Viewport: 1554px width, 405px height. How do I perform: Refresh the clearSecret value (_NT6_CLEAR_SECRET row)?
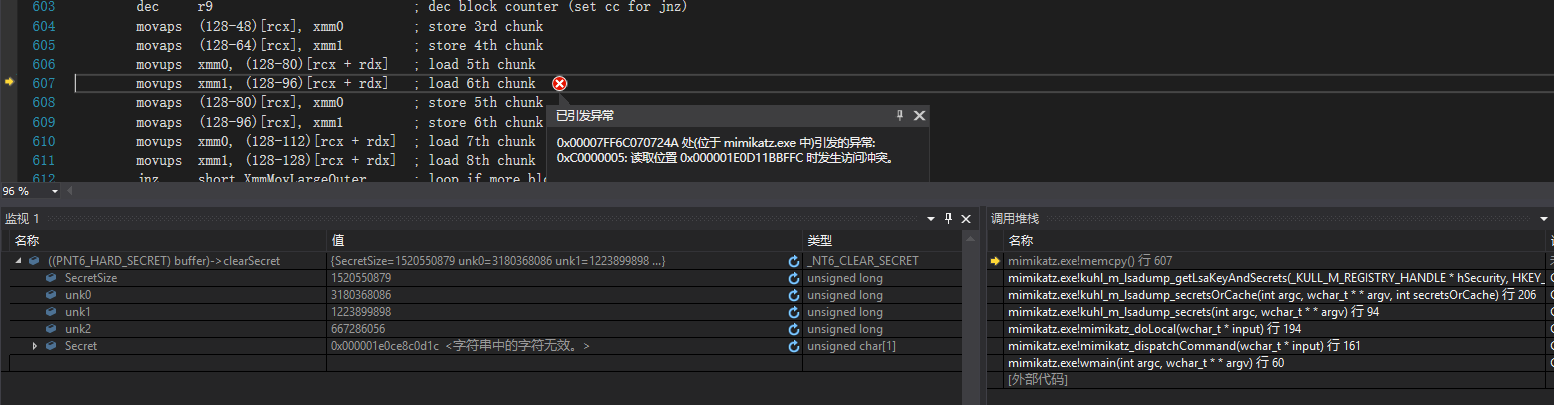[794, 261]
